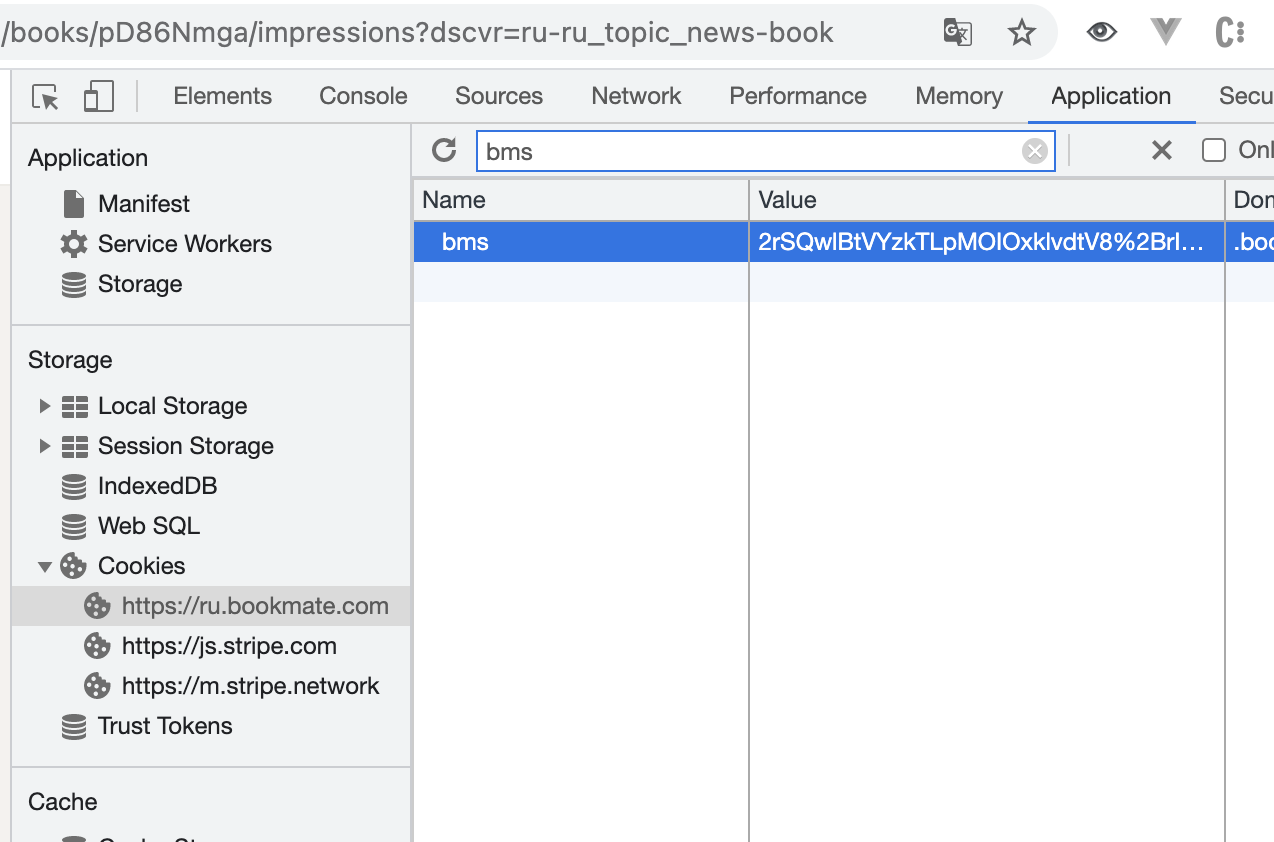
Task: Bookmark page with the star icon
Action: click(1021, 33)
